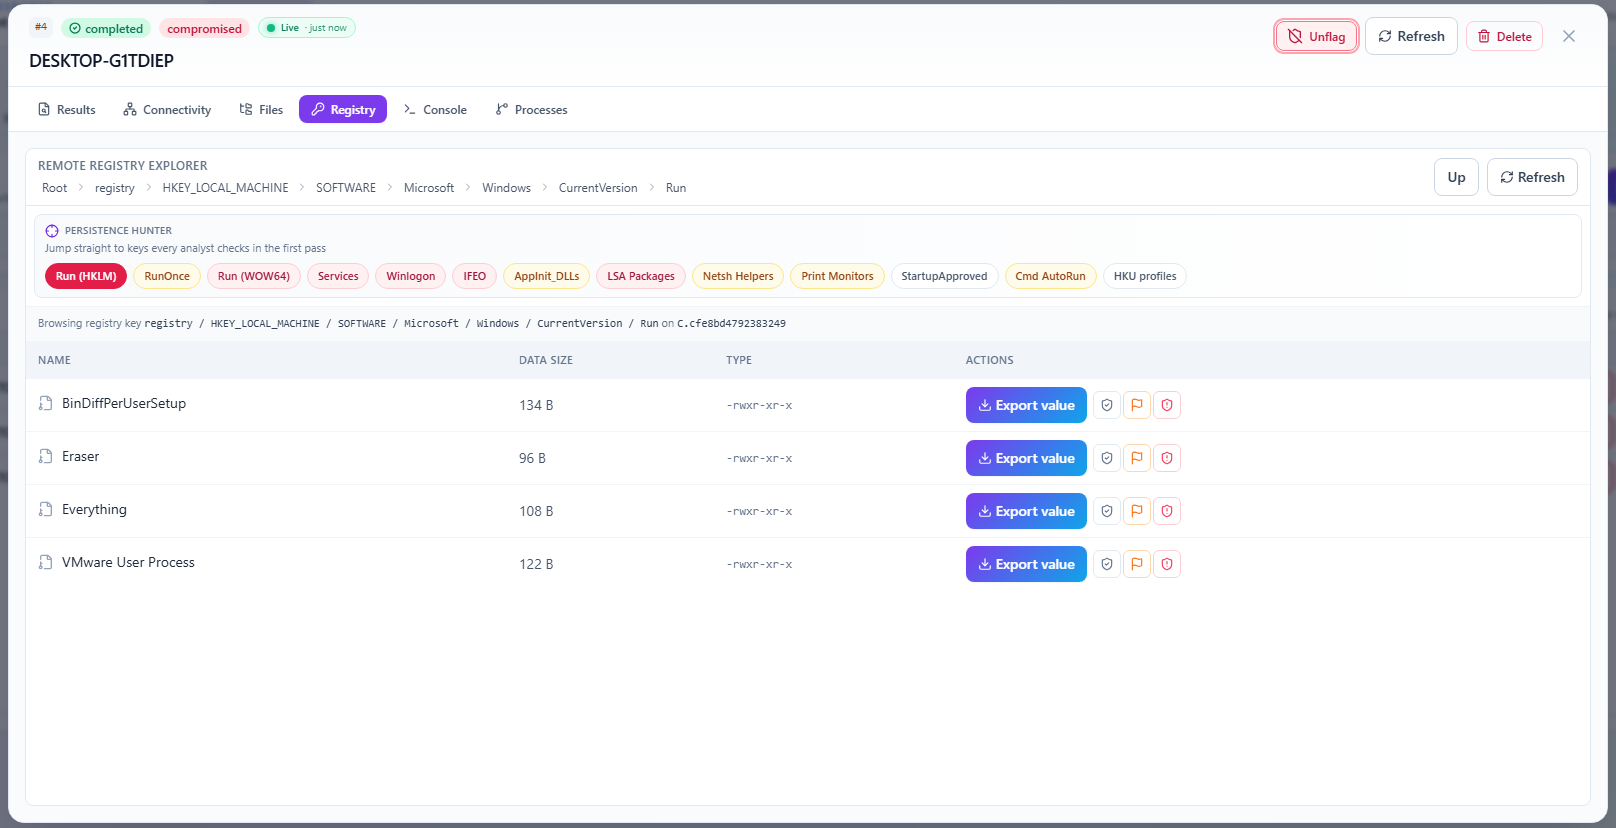Image resolution: width=1616 pixels, height=828 pixels.
Task: Open the Processes tab
Action: tap(531, 110)
